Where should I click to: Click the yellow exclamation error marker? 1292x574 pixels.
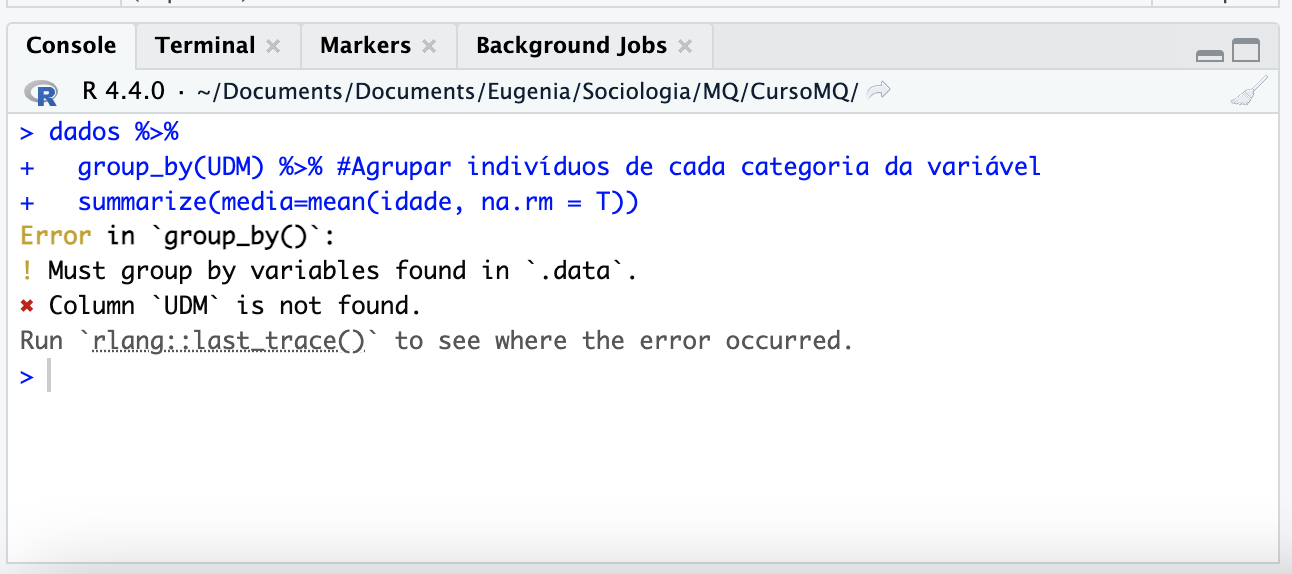[27, 270]
